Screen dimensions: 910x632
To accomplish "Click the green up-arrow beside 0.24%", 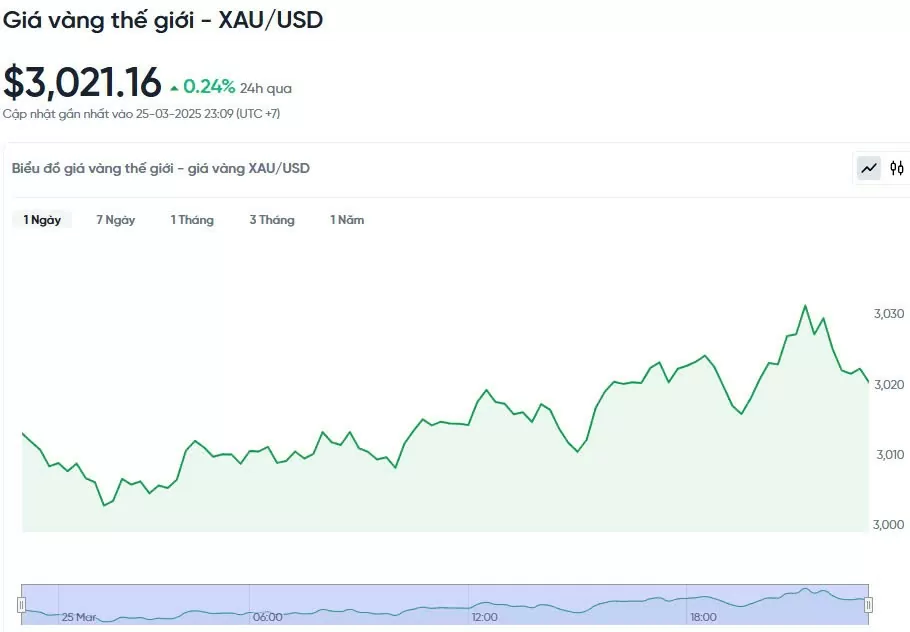I will coord(174,88).
